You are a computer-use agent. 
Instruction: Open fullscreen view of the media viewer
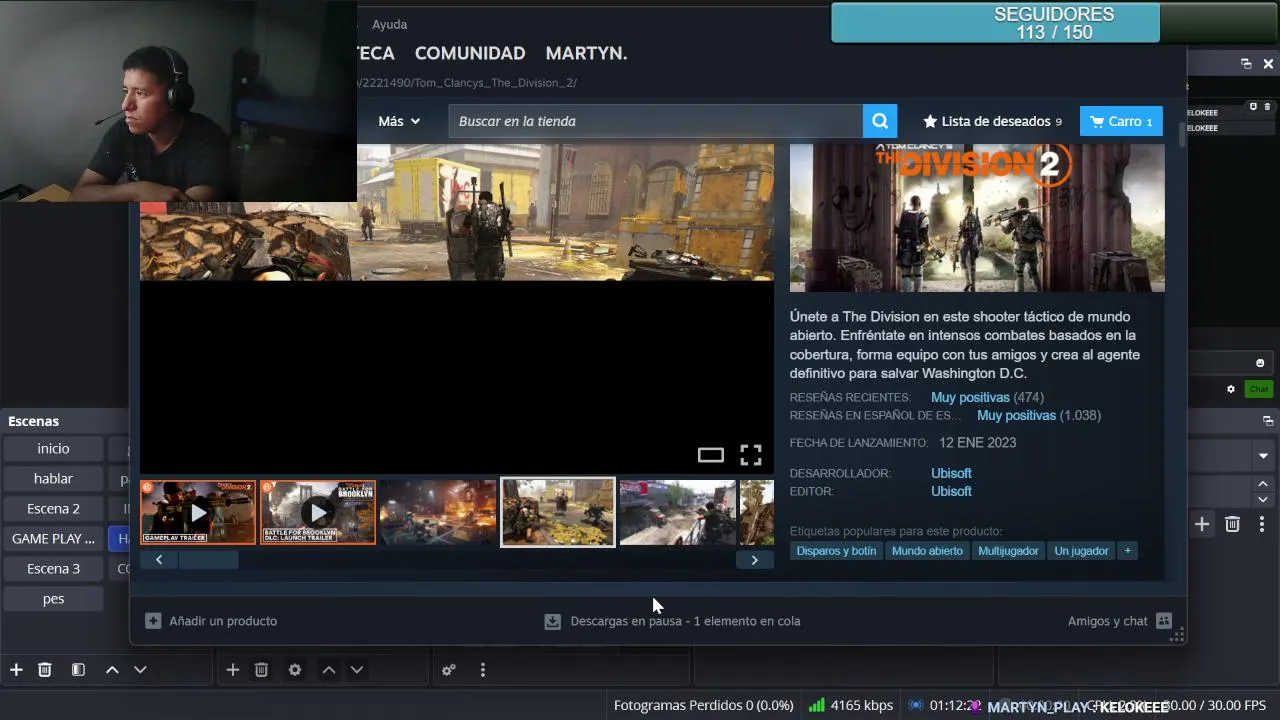[x=751, y=455]
